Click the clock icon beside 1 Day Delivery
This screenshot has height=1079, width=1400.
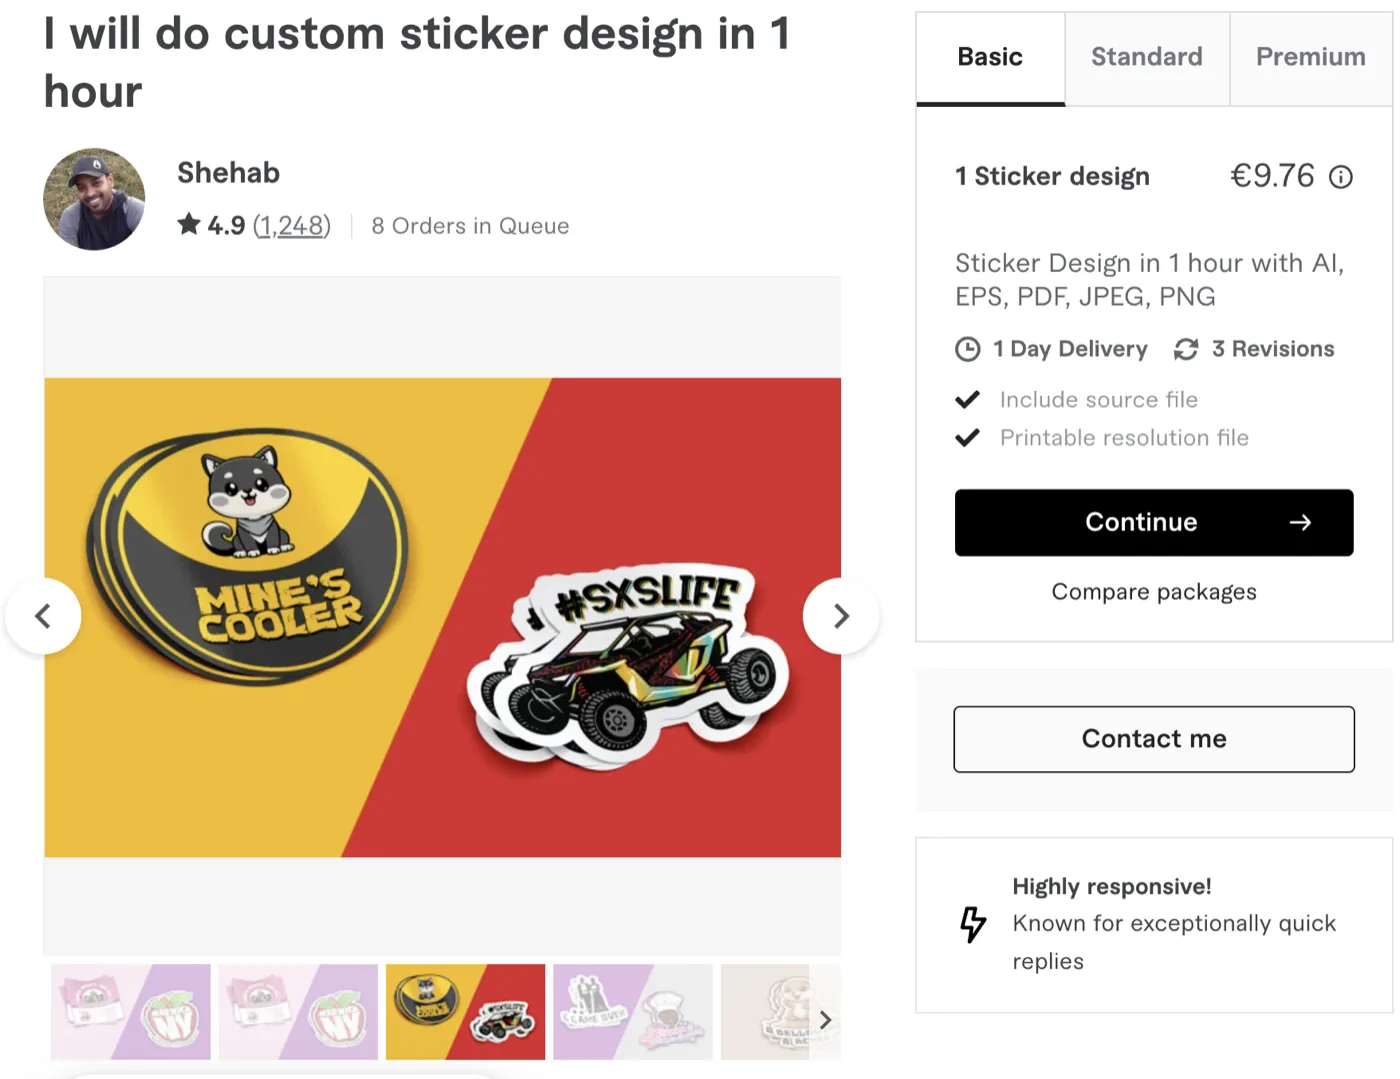pos(967,349)
